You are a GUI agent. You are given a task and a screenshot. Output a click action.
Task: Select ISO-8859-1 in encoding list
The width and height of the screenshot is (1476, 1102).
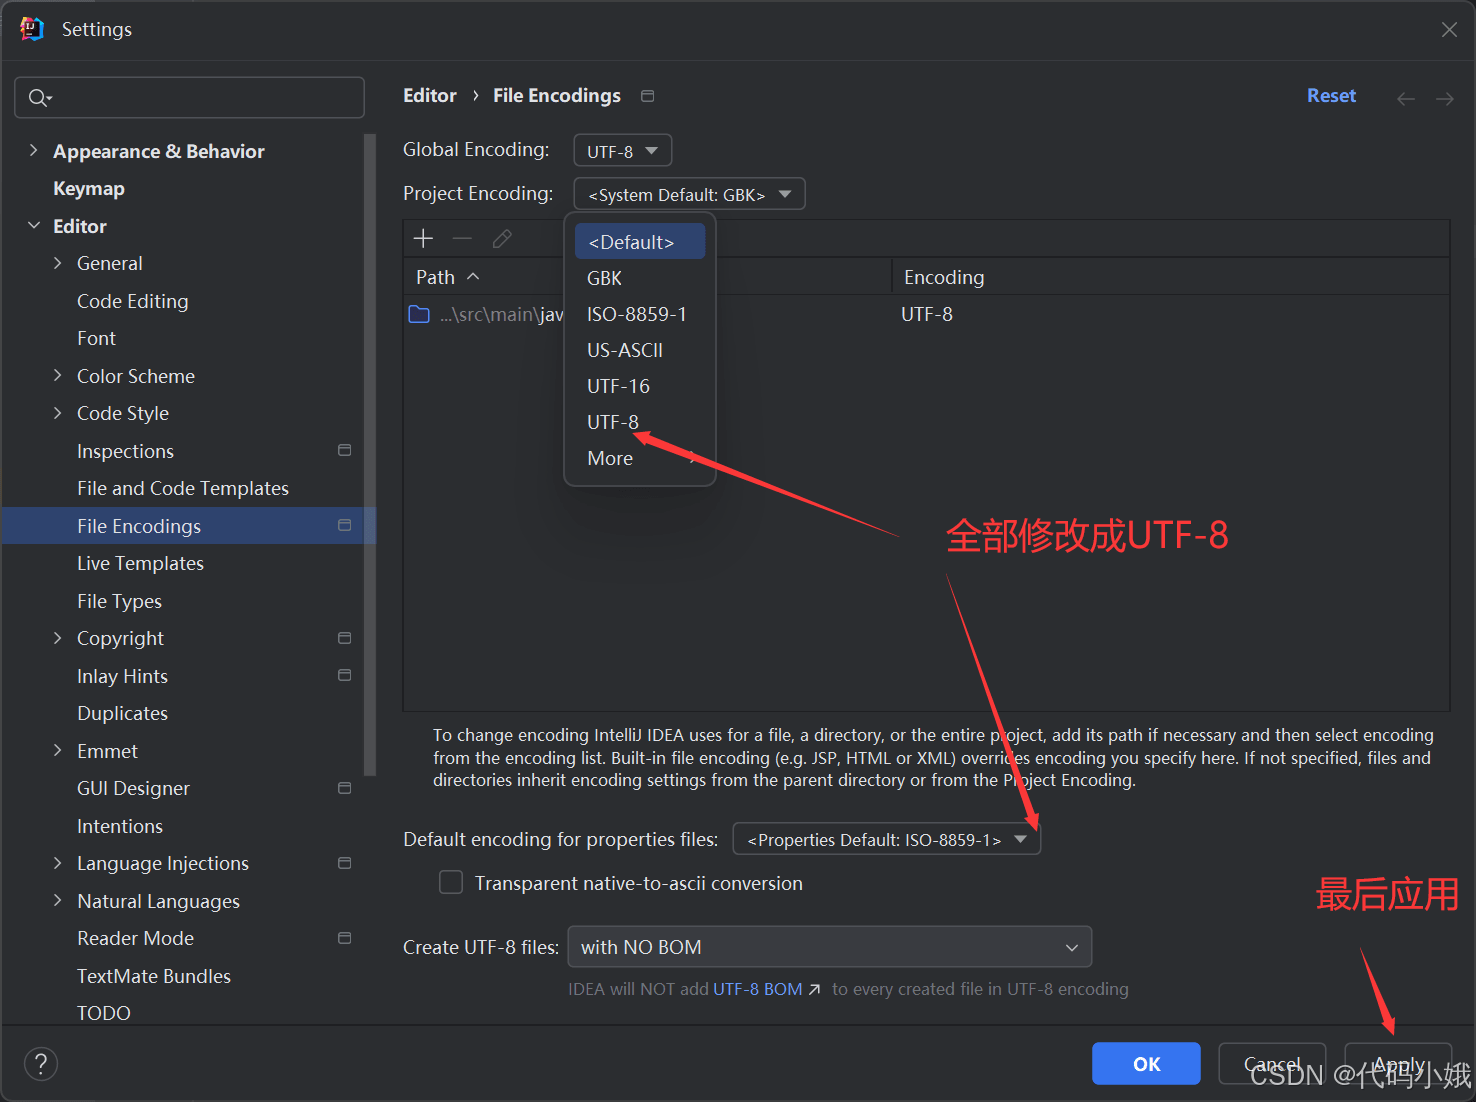coord(640,314)
